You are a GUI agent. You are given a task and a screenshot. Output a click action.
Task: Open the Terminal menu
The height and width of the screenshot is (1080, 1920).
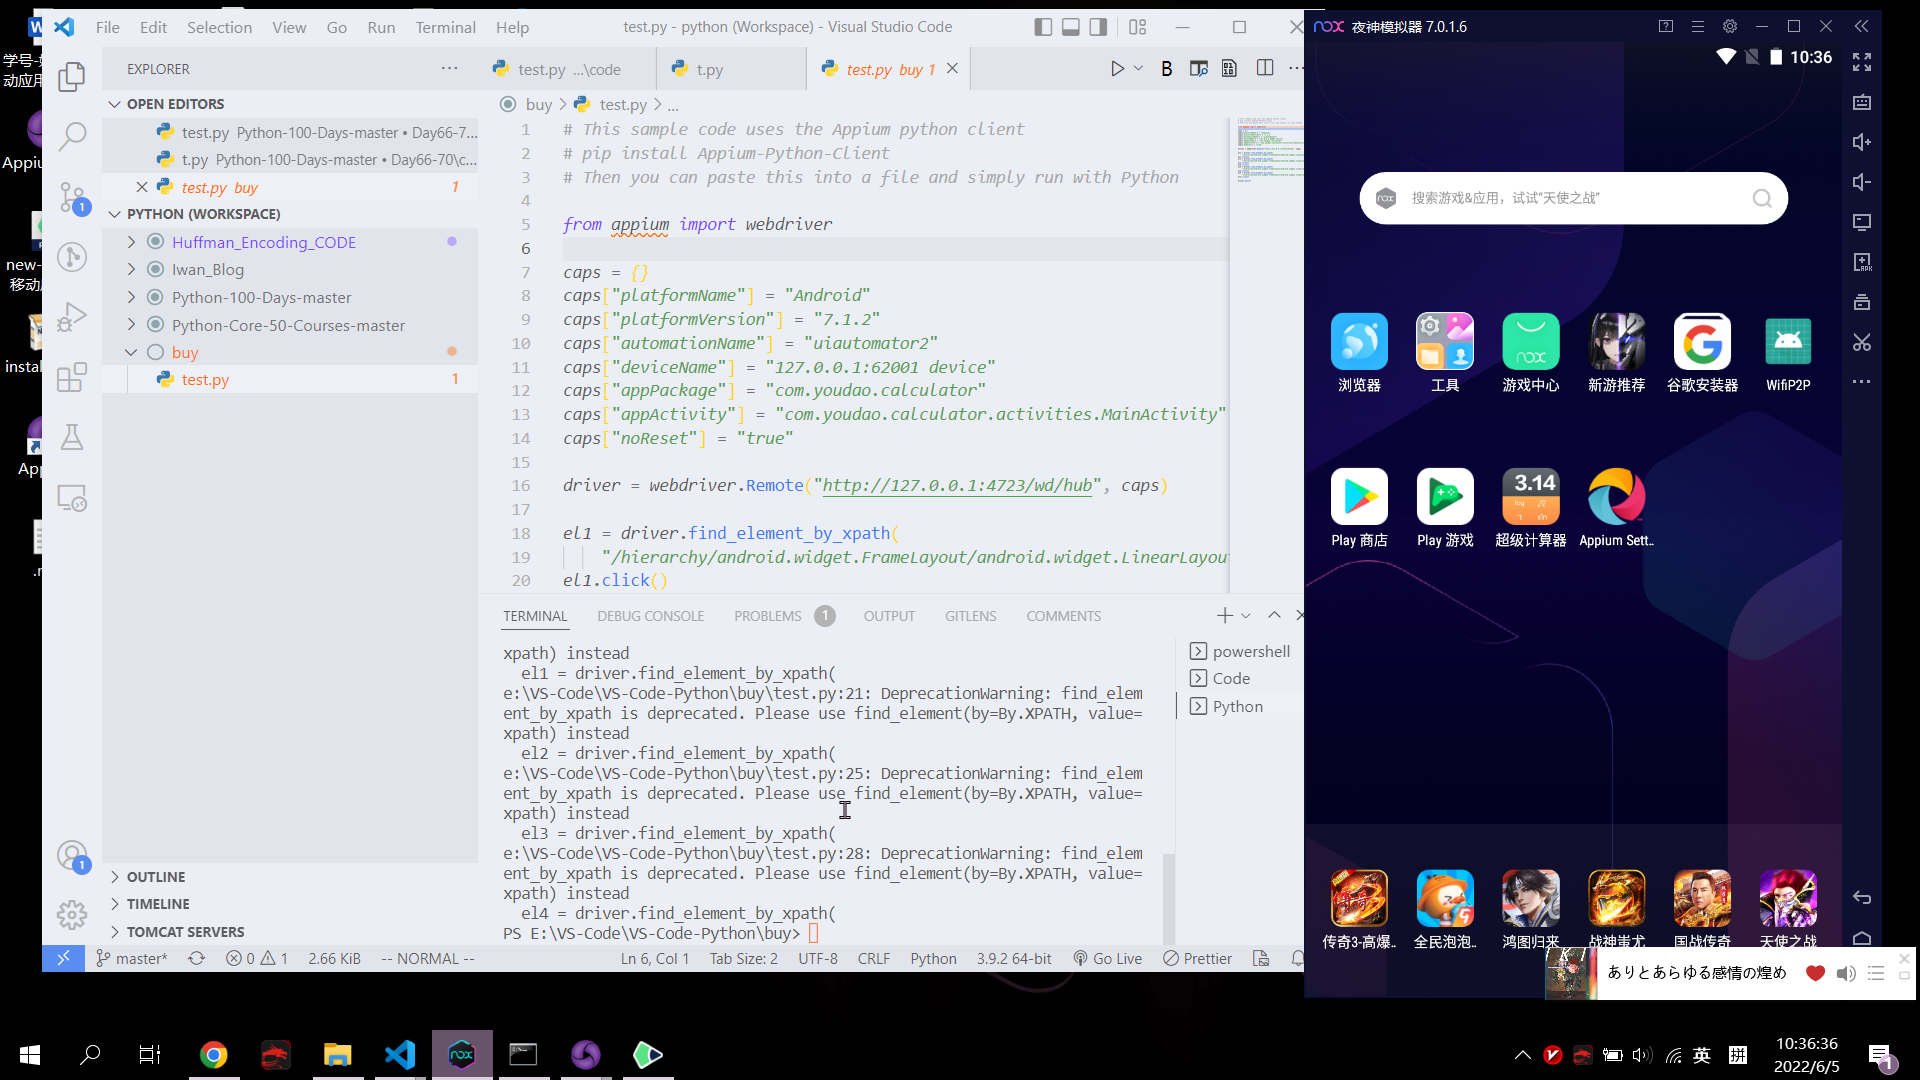pyautogui.click(x=445, y=27)
